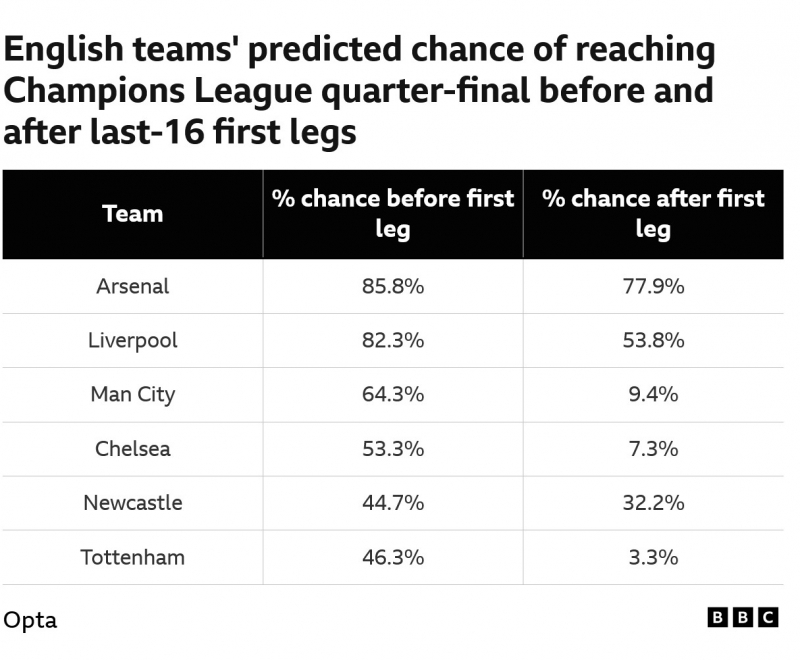This screenshot has width=800, height=660.
Task: Select Arsenal's 77.9% after value
Action: [x=653, y=286]
